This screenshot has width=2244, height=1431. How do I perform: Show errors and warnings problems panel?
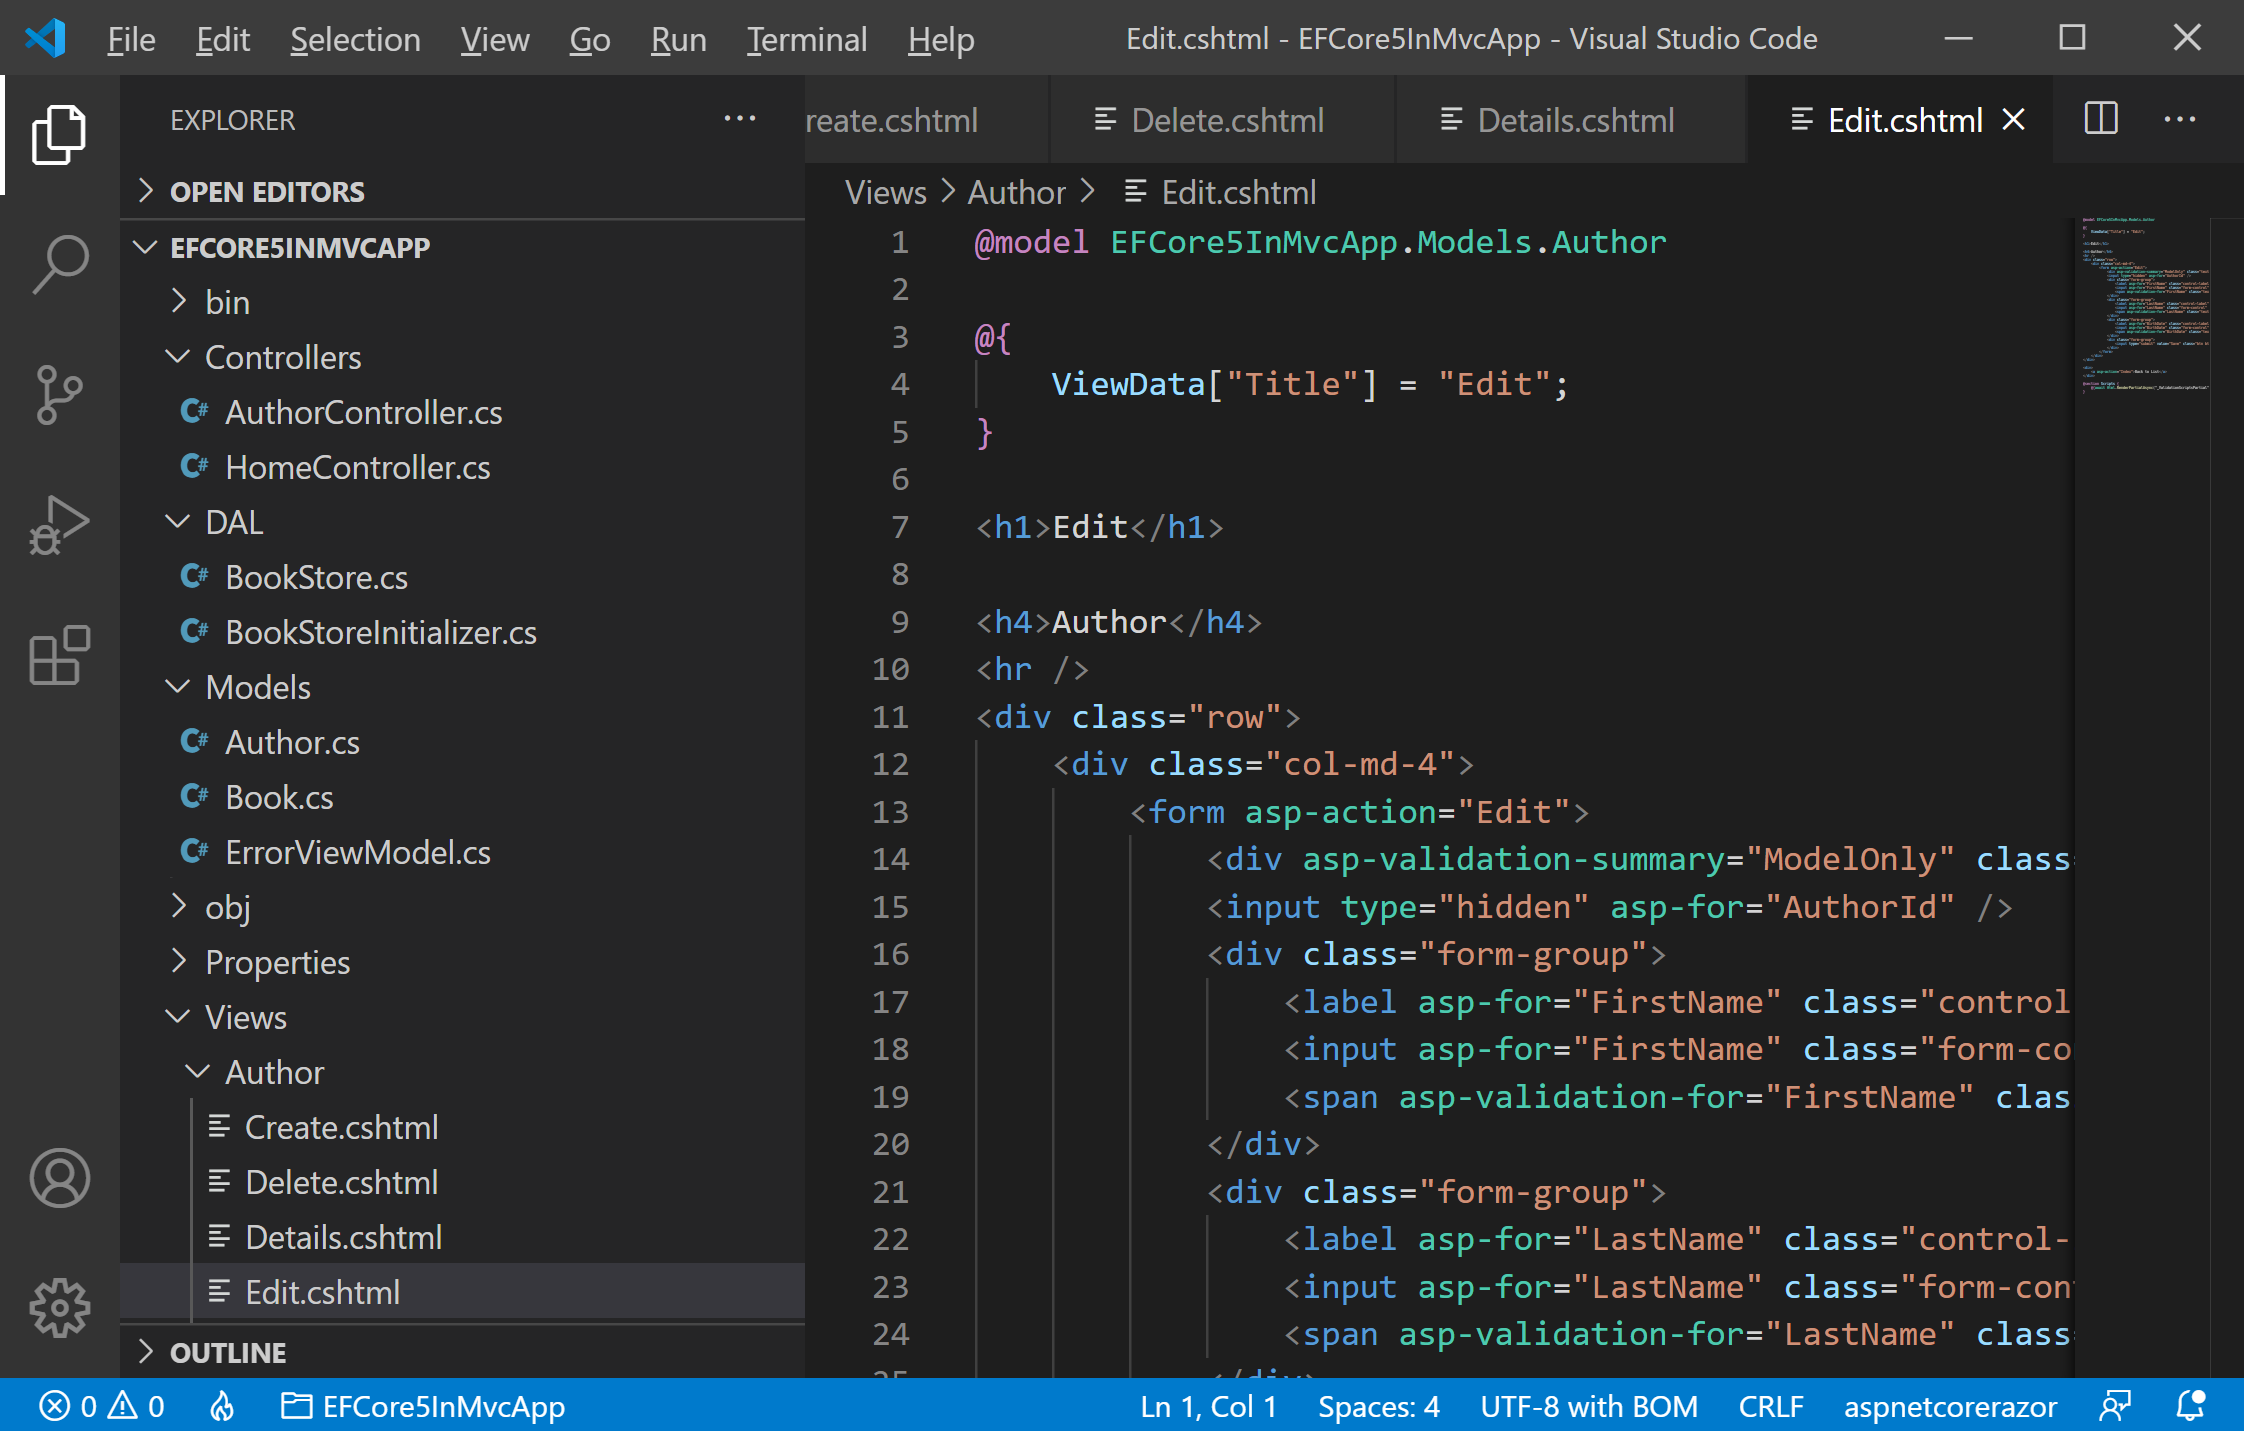coord(102,1407)
